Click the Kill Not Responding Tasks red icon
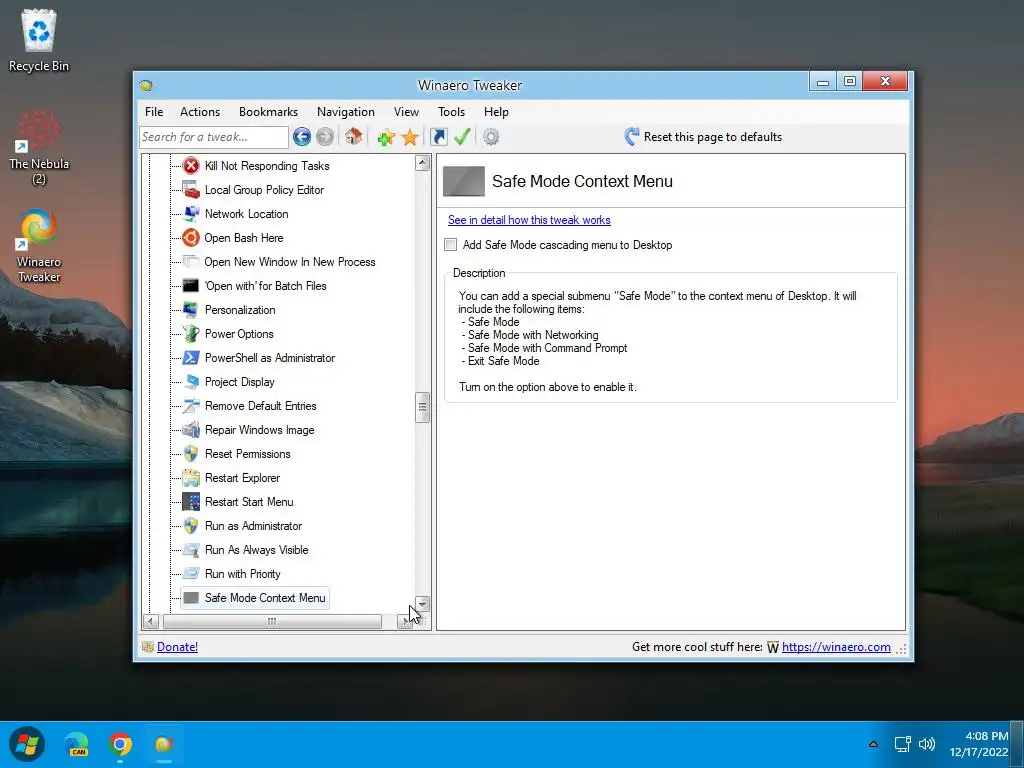Screen dimensions: 1024x768 pos(191,166)
